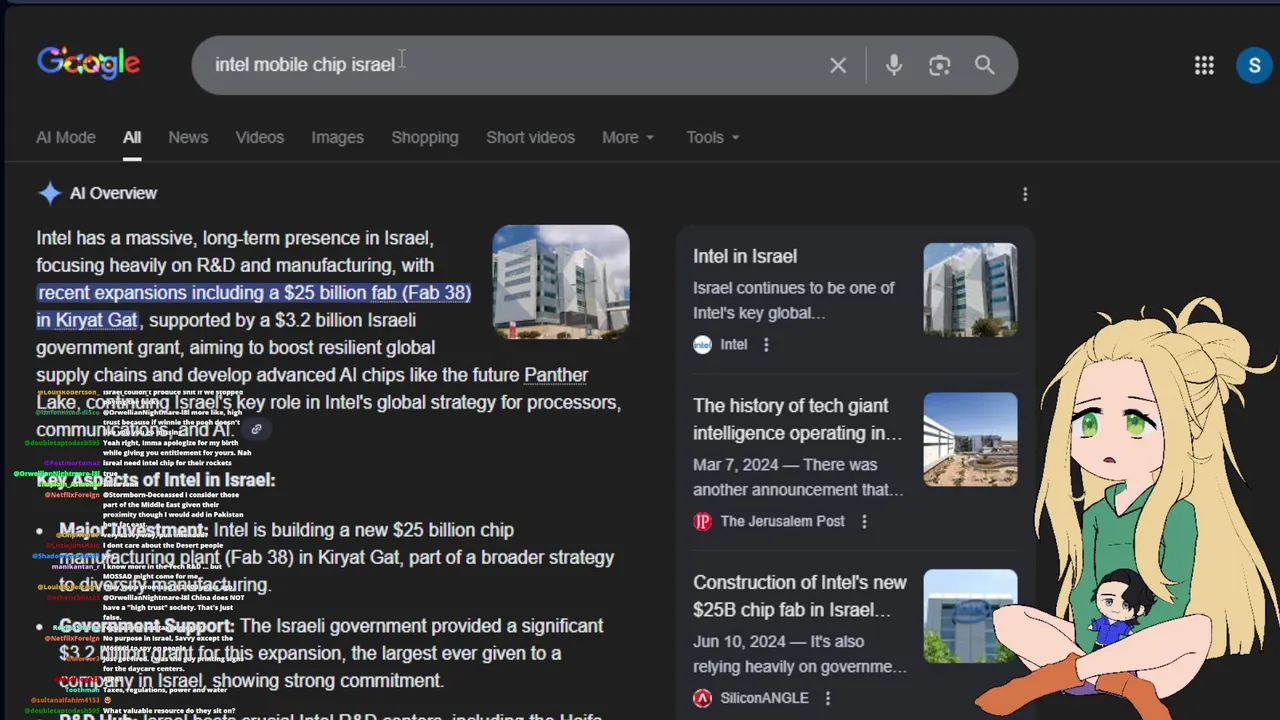Open options menu next to SiliconANGLE
Screen dimensions: 1280x720
point(828,698)
